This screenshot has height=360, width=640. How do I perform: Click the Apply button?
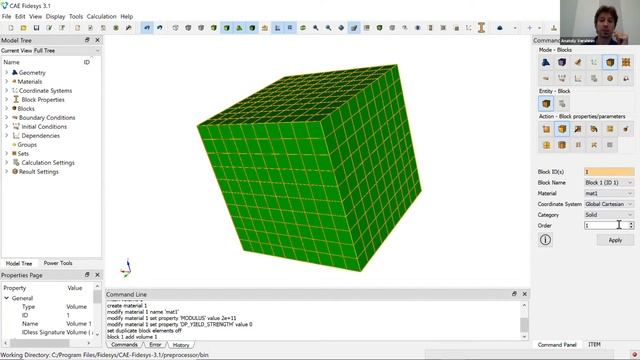tap(615, 240)
